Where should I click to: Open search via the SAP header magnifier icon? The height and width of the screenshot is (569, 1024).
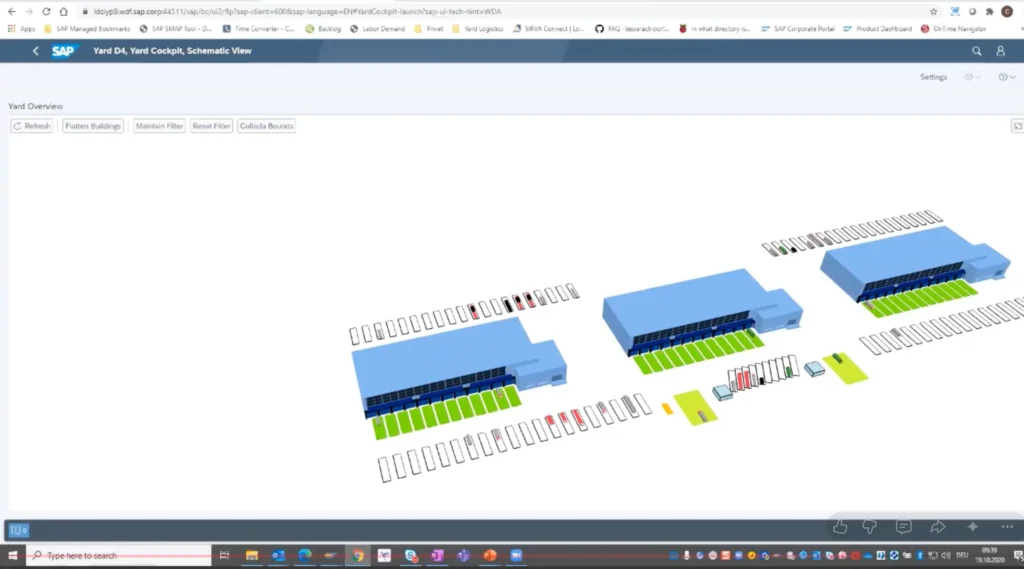(x=976, y=51)
